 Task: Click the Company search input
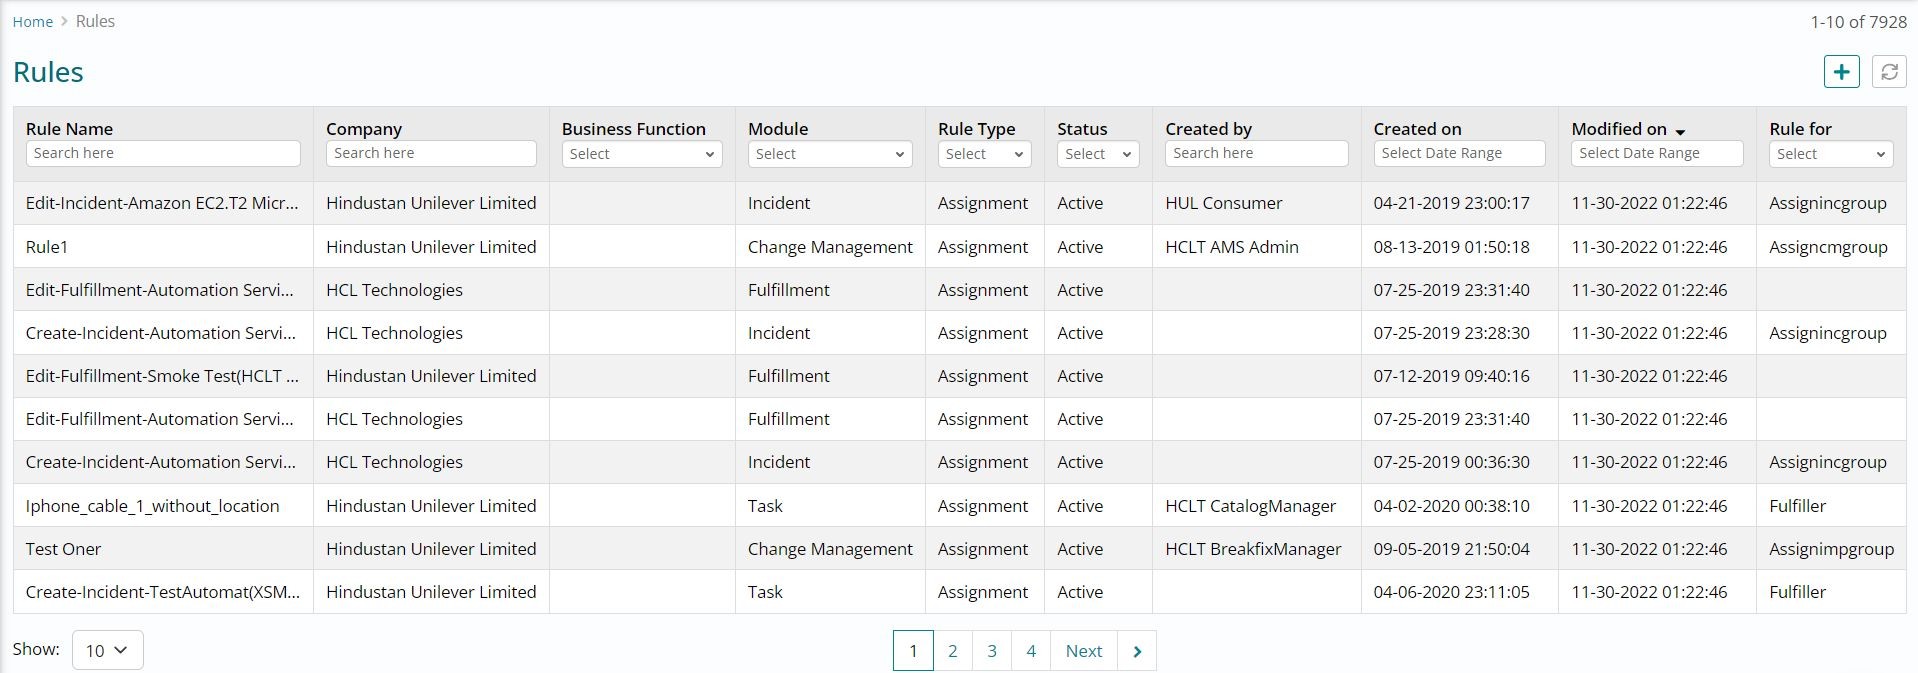[x=431, y=153]
